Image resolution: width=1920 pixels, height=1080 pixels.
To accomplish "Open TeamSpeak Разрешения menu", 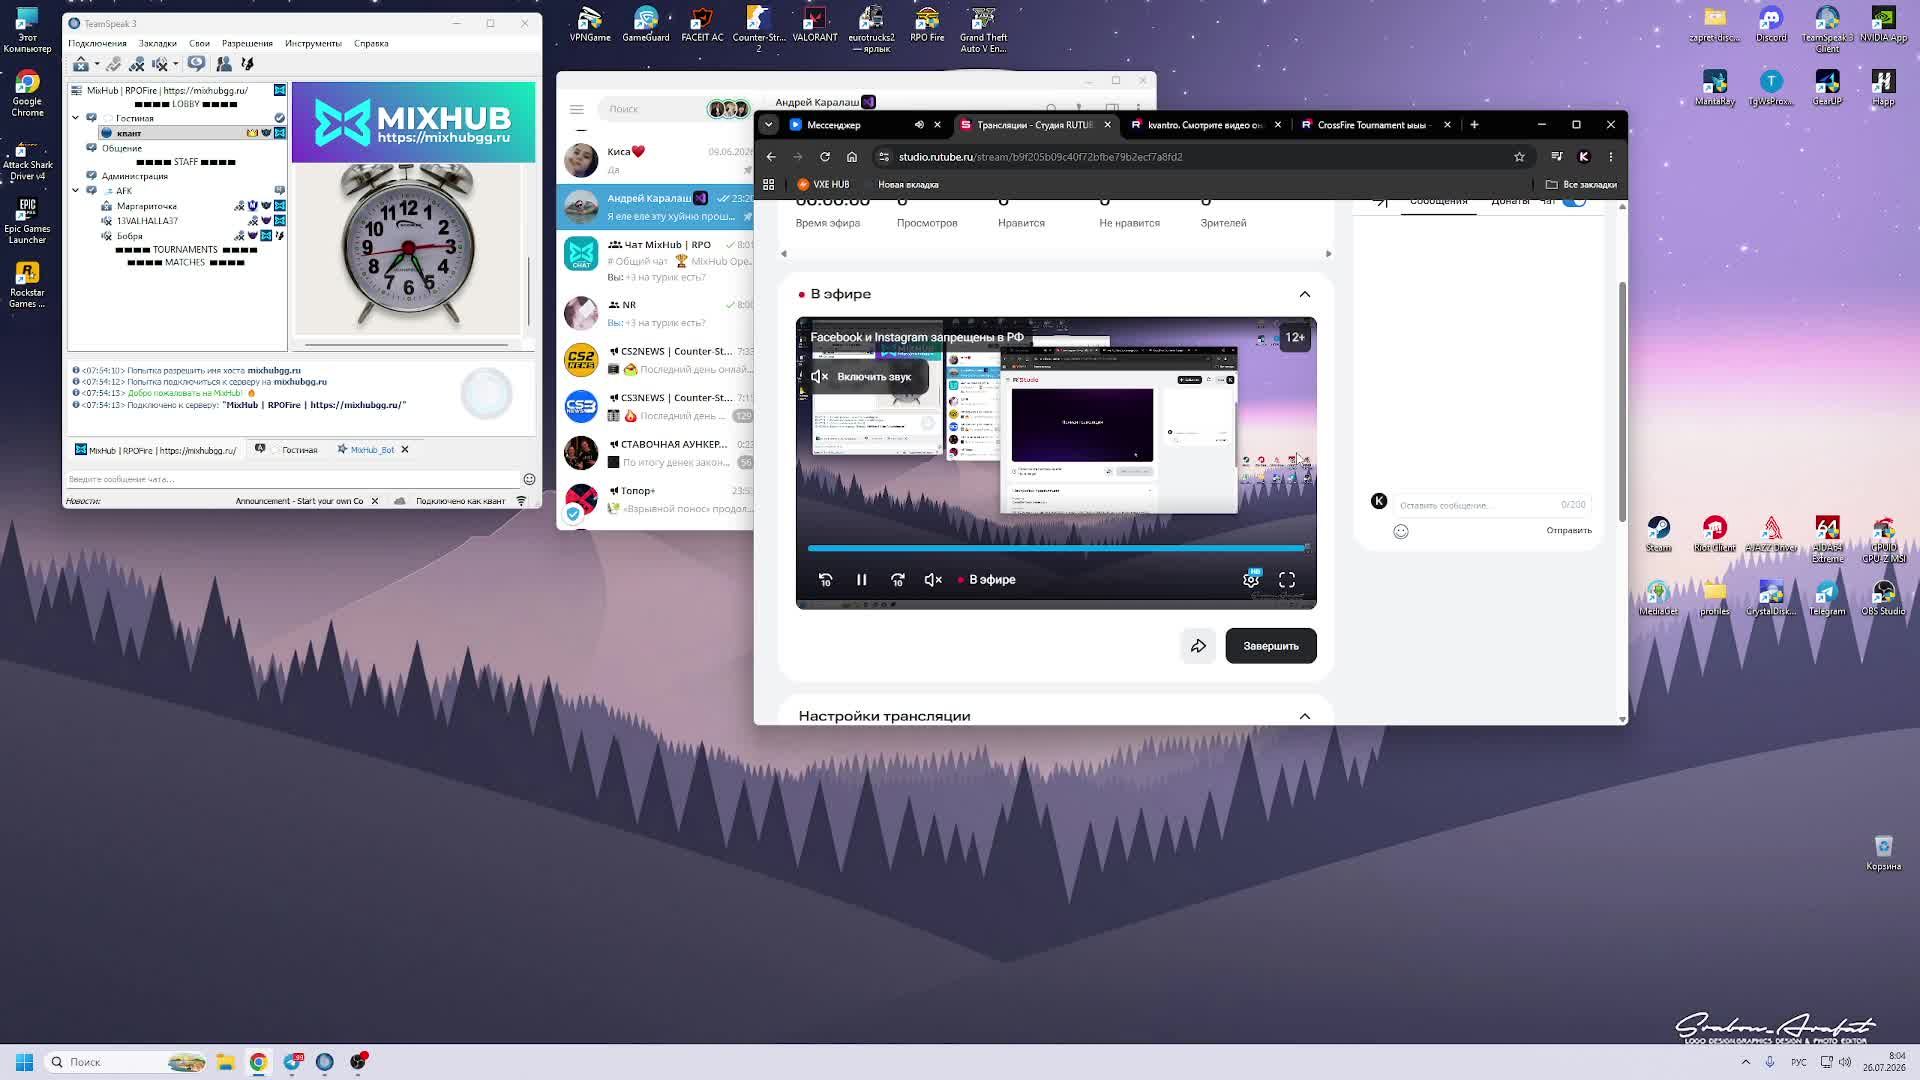I will tap(247, 43).
